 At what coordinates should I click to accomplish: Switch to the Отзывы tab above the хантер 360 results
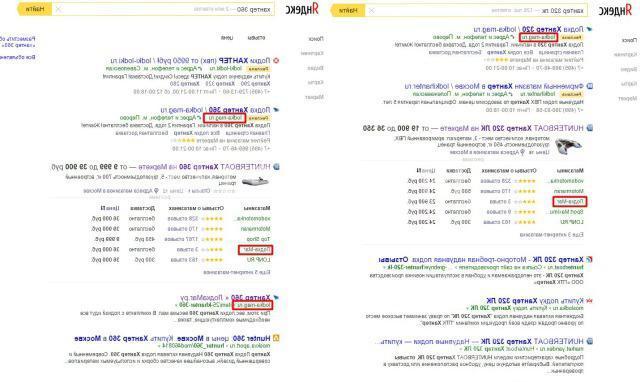[x=256, y=38]
